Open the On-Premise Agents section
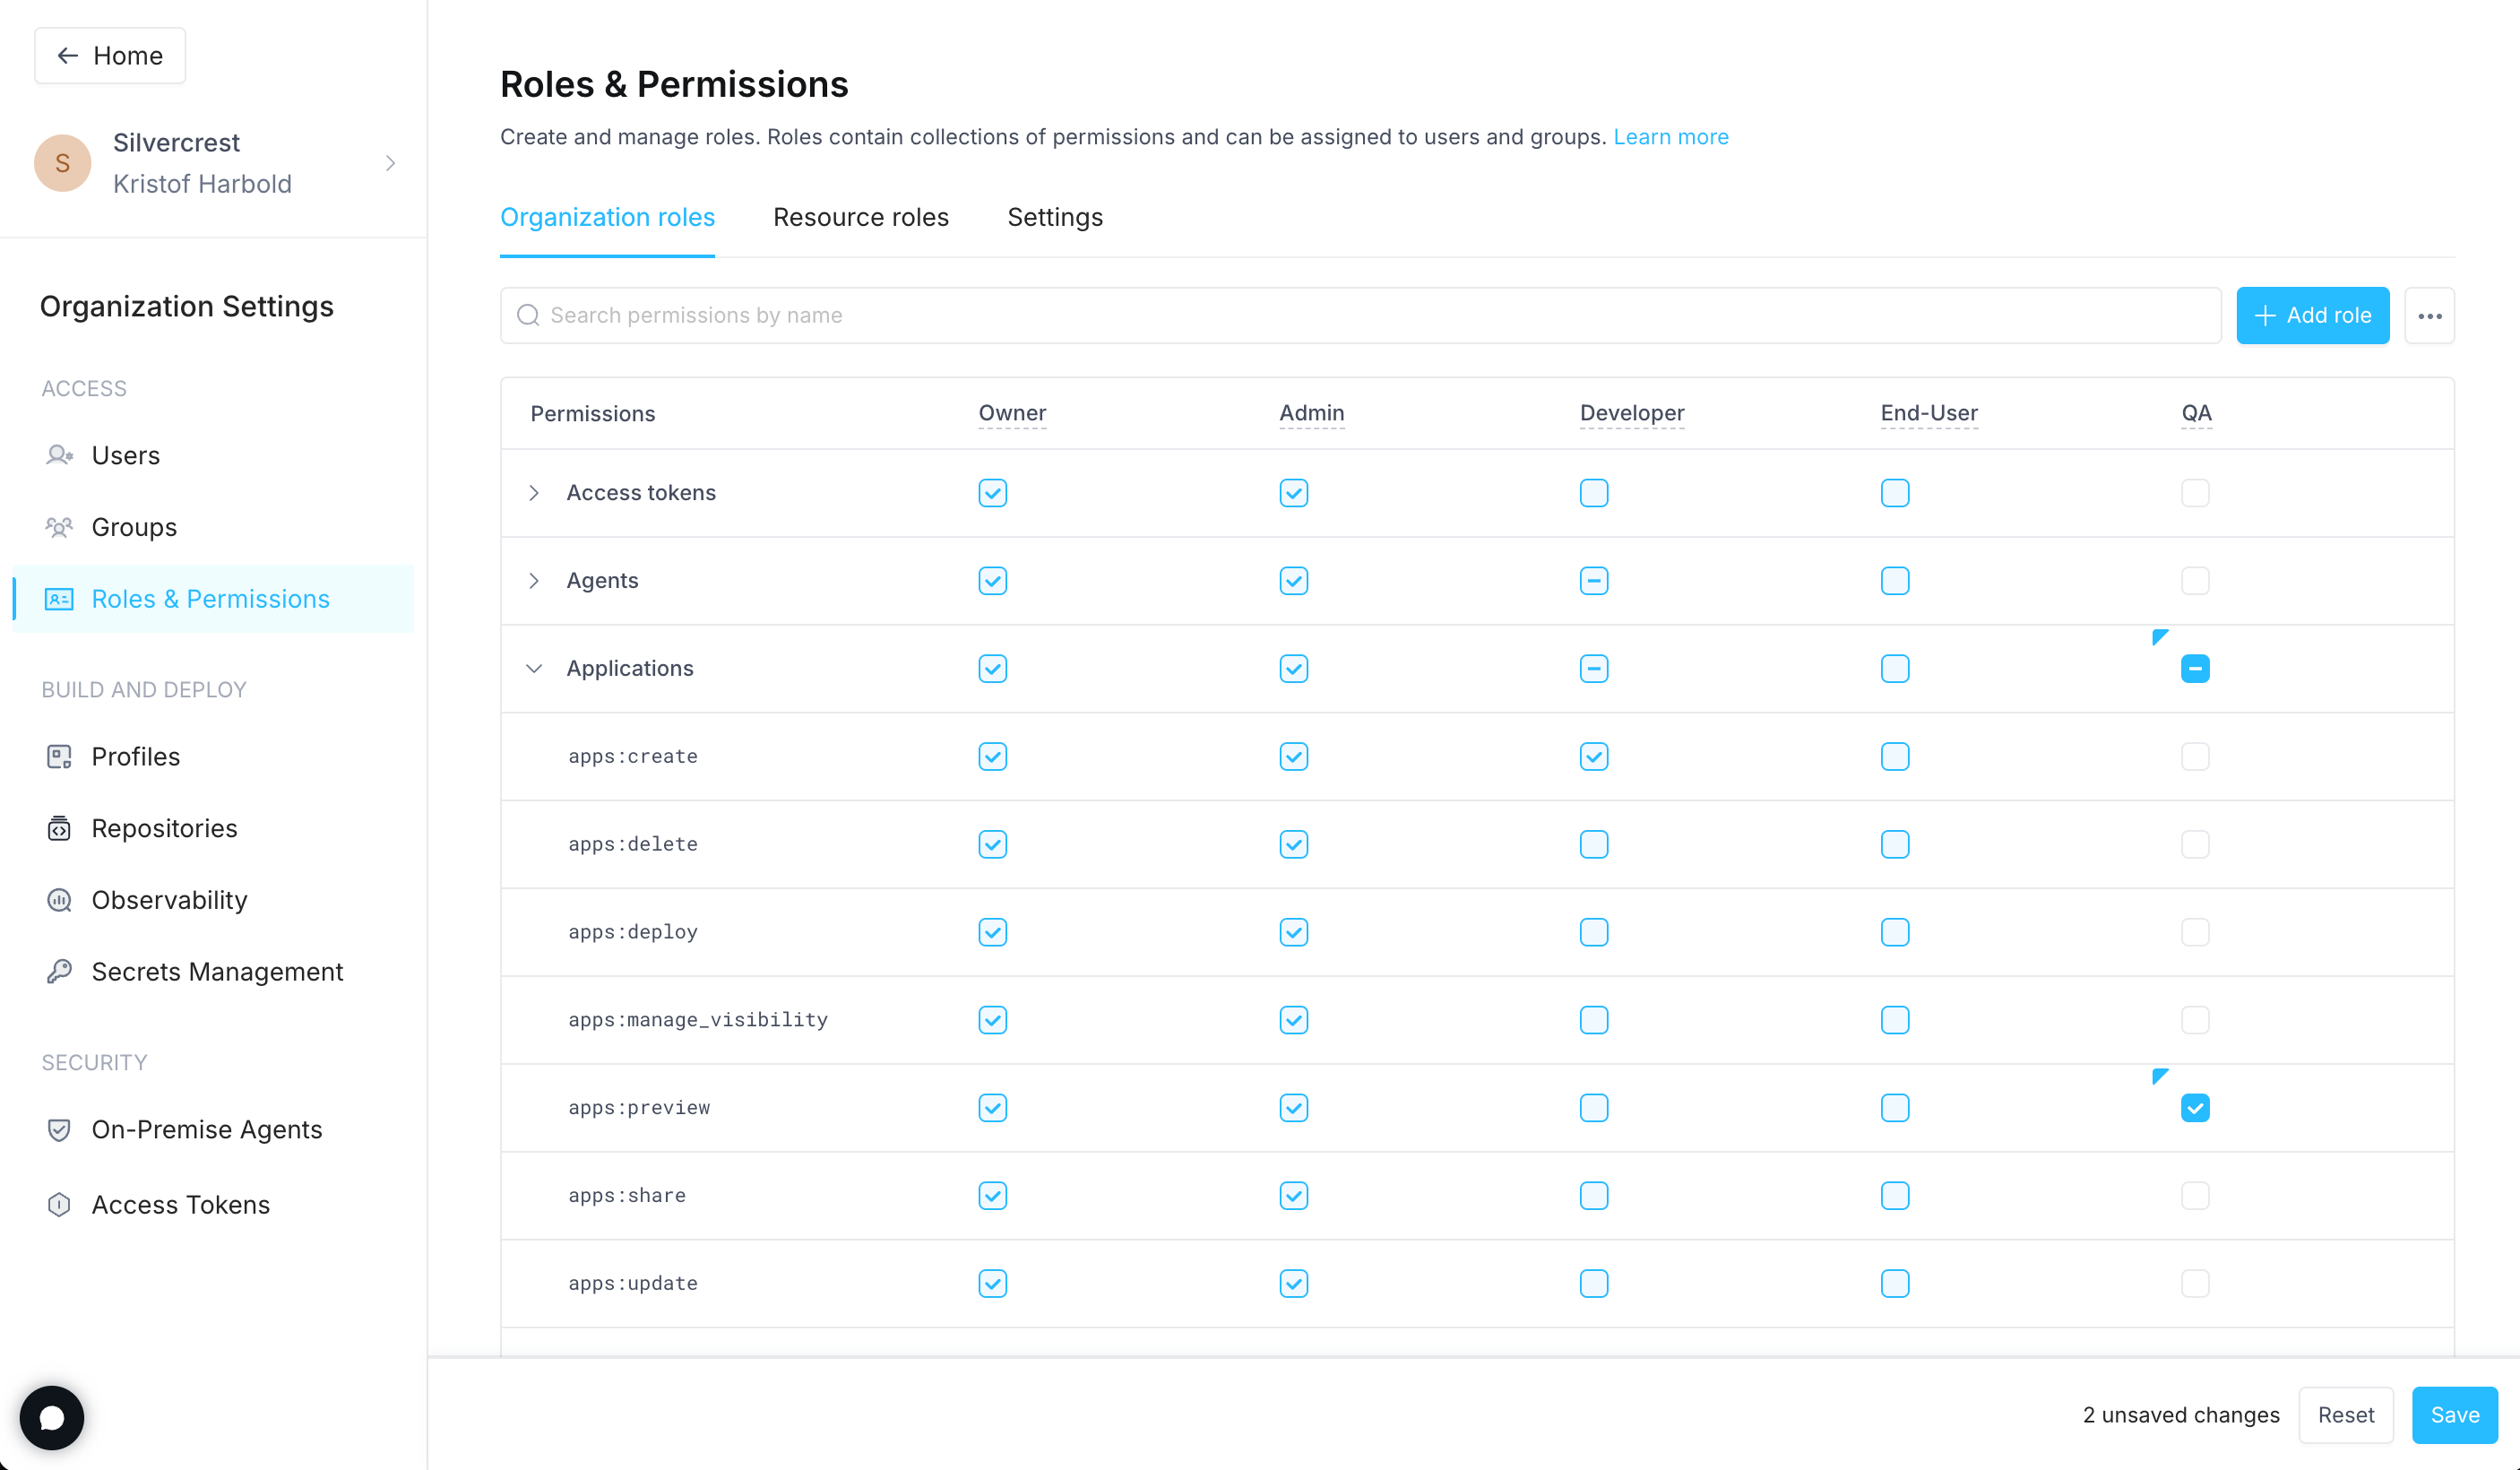 tap(207, 1129)
